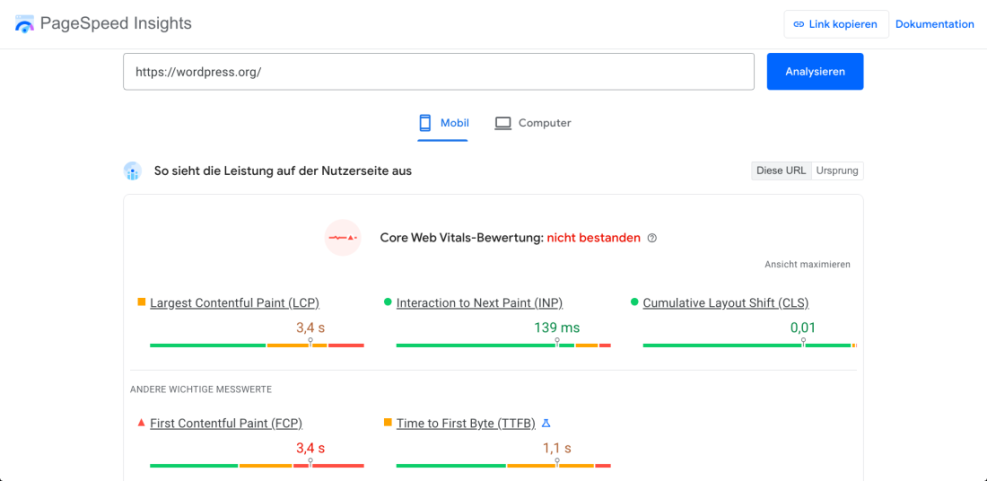Image resolution: width=987 pixels, height=481 pixels.
Task: Click the TTFB value 1,1 s
Action: (x=557, y=448)
